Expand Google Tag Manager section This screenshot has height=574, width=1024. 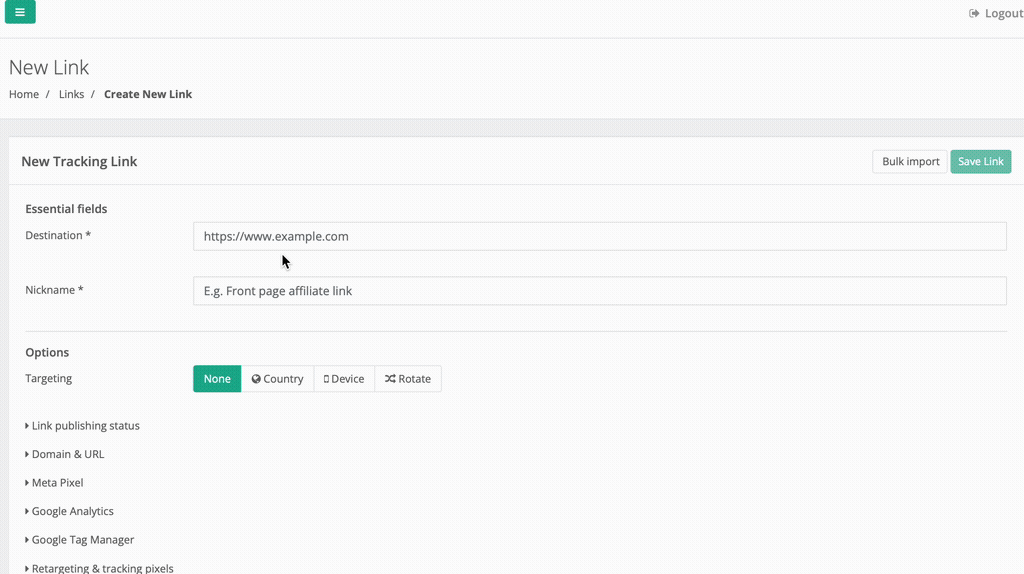(82, 540)
